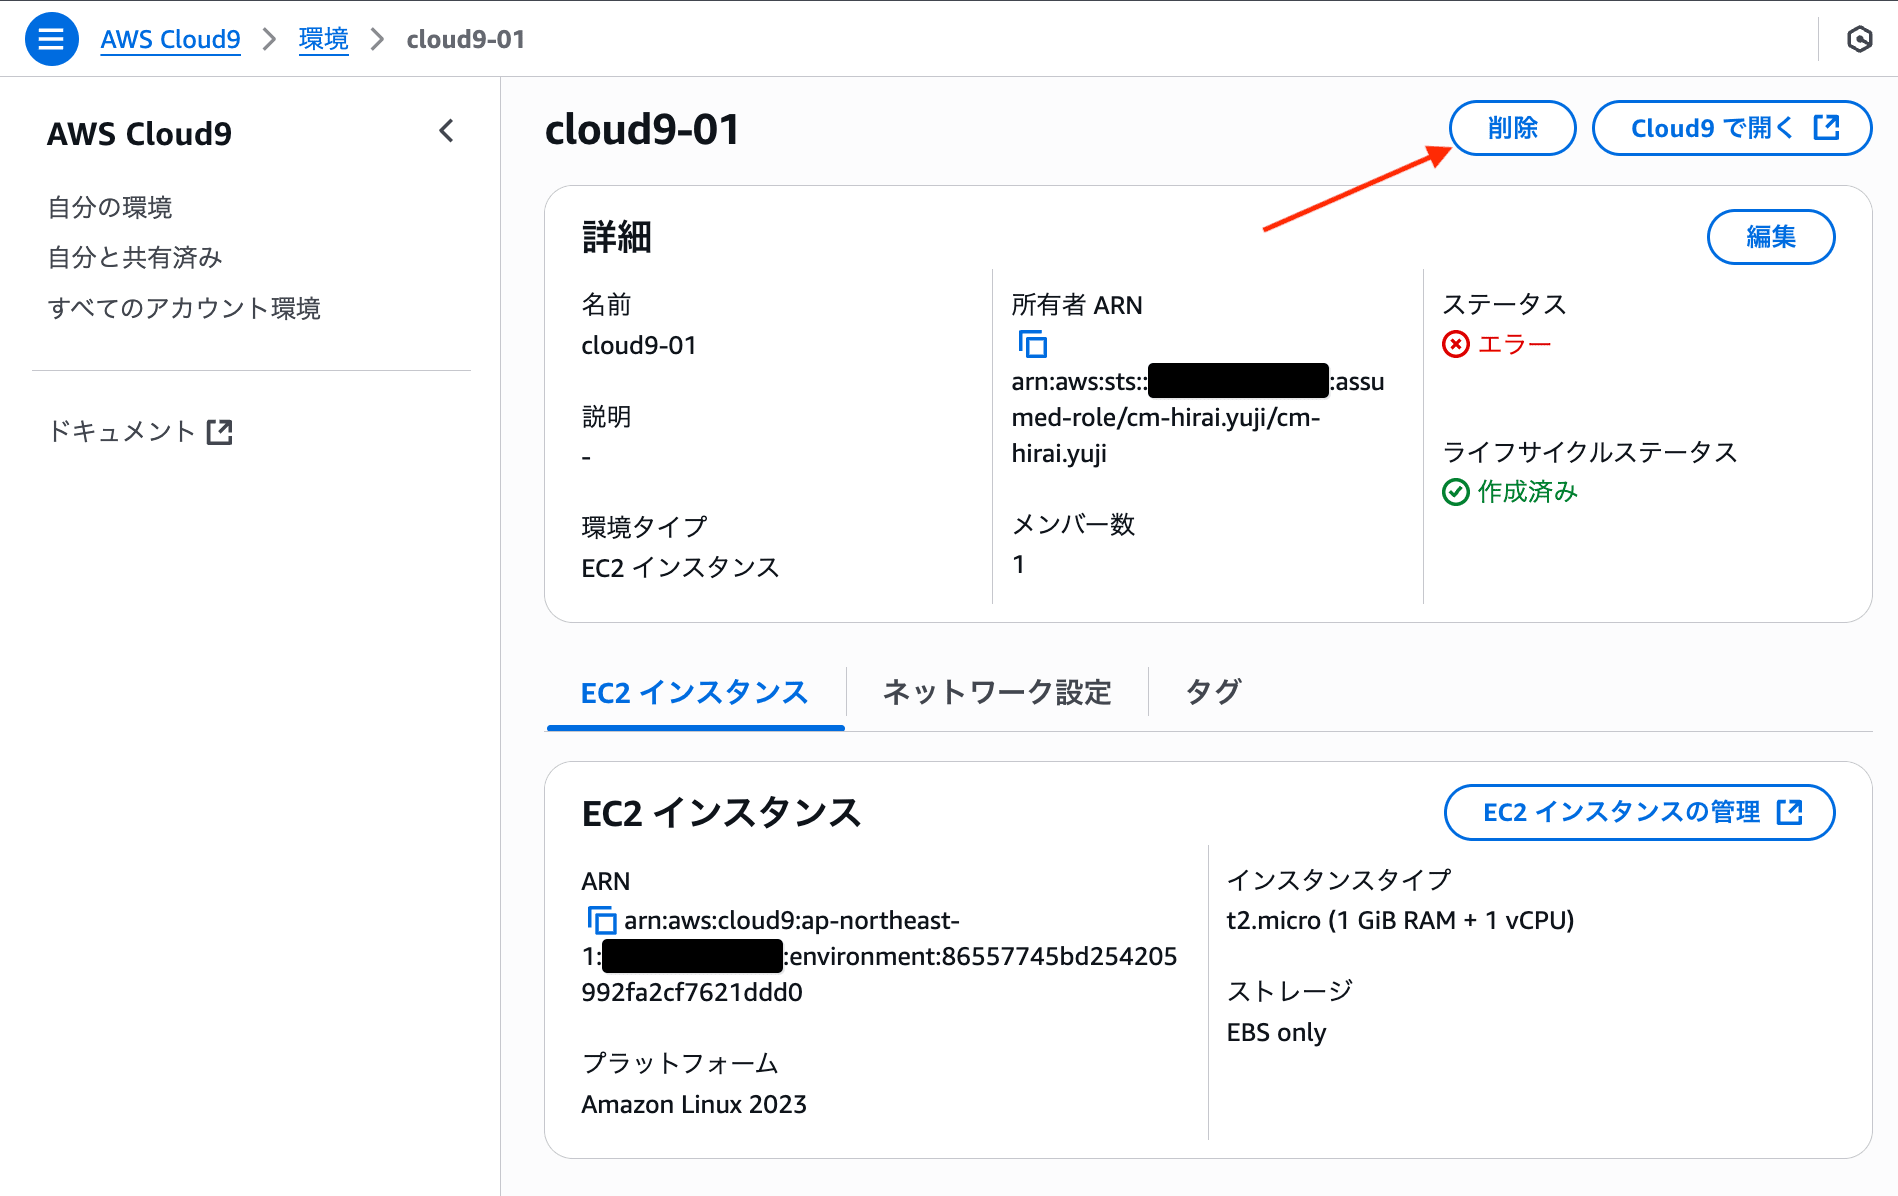Copy the EC2 environment ARN with the copy icon
The image size is (1898, 1196).
[x=601, y=920]
